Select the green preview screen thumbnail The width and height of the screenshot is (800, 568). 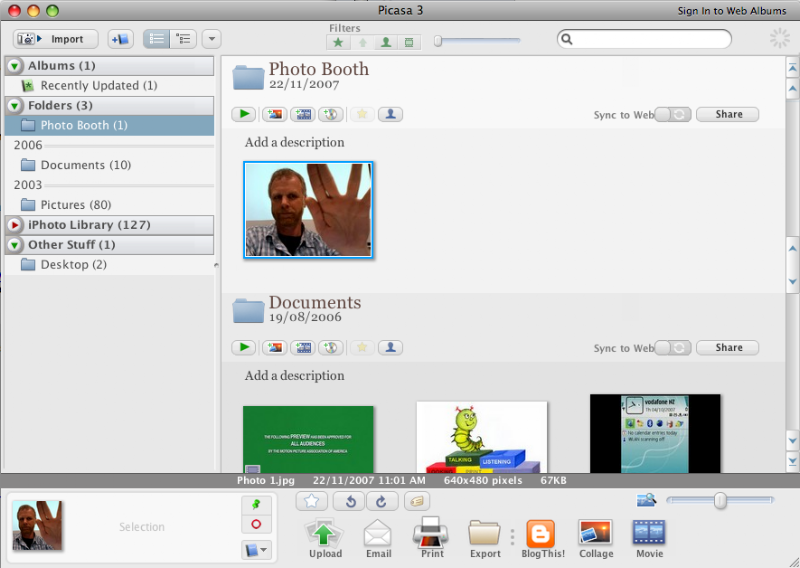click(308, 439)
